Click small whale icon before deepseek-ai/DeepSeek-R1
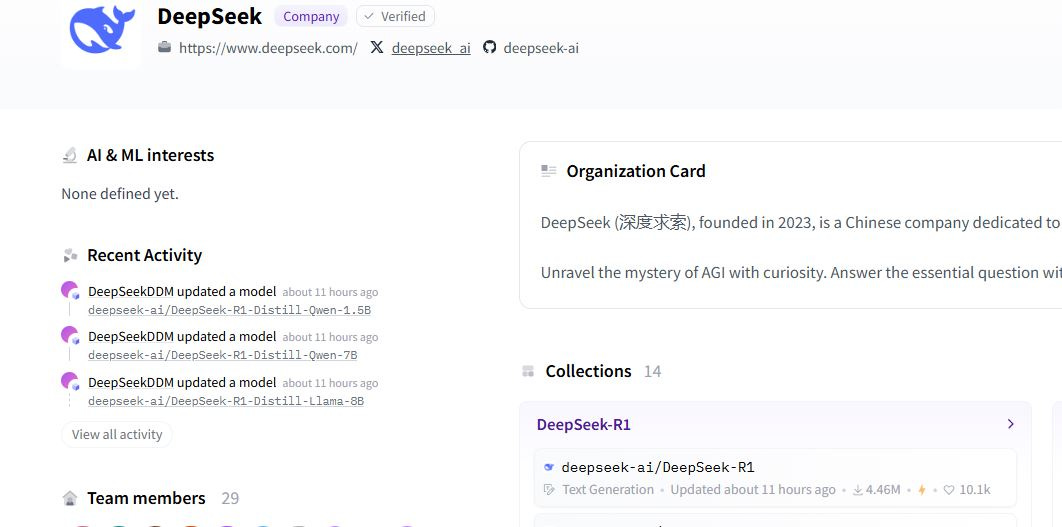This screenshot has height=527, width=1062. [x=549, y=467]
